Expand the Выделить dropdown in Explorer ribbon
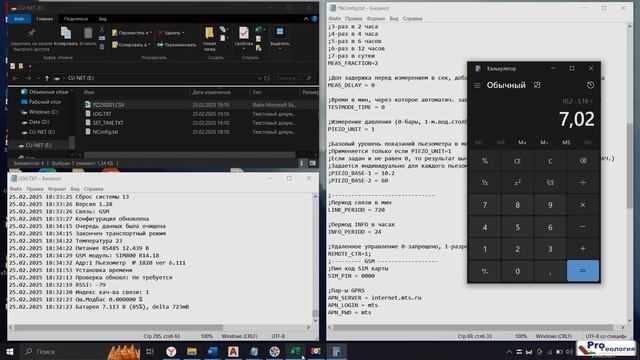 [x=280, y=49]
